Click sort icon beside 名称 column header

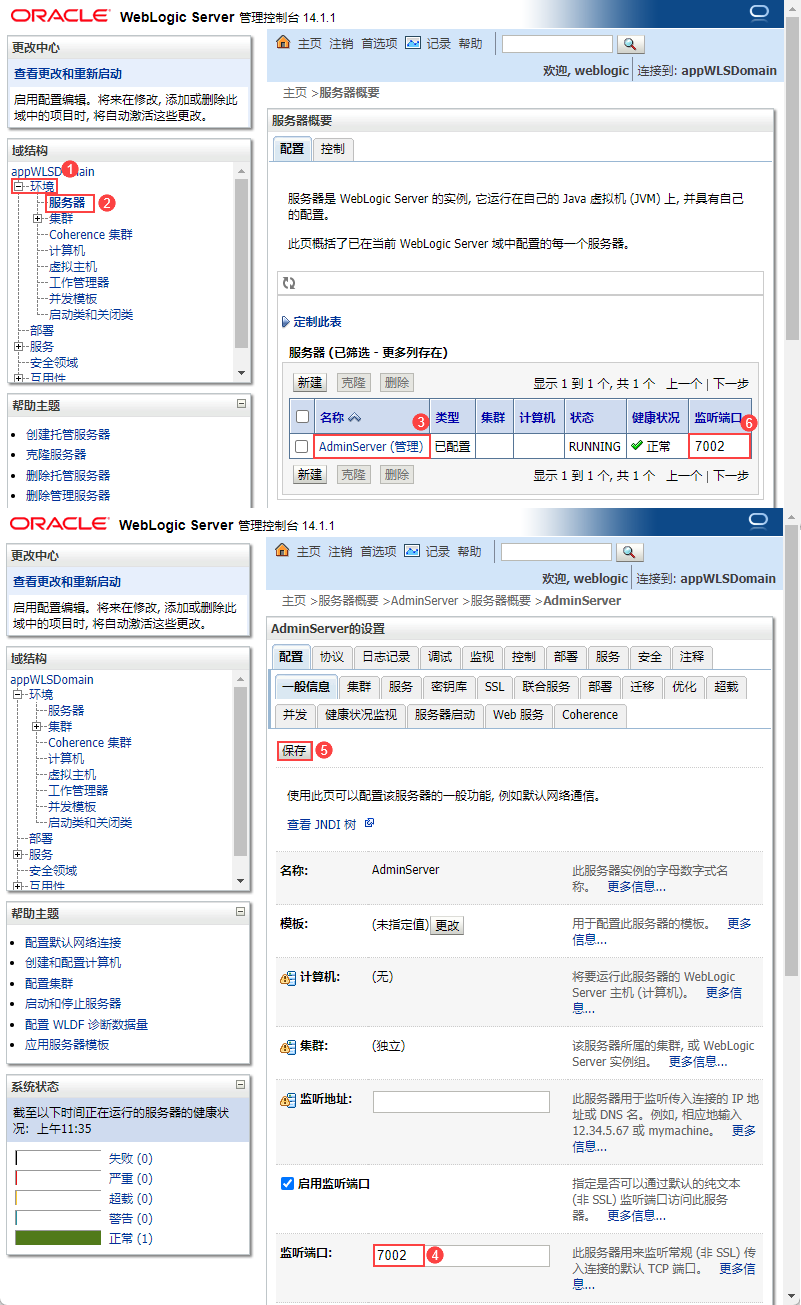click(354, 417)
